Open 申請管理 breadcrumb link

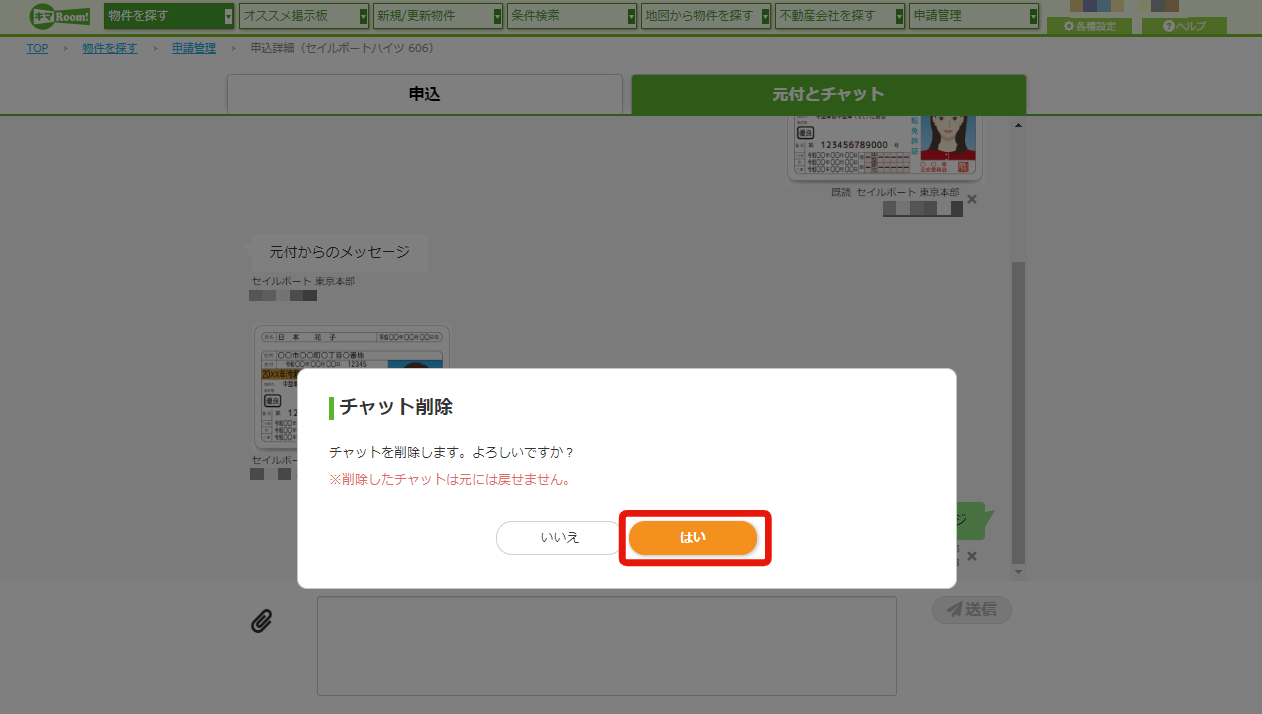tap(194, 48)
